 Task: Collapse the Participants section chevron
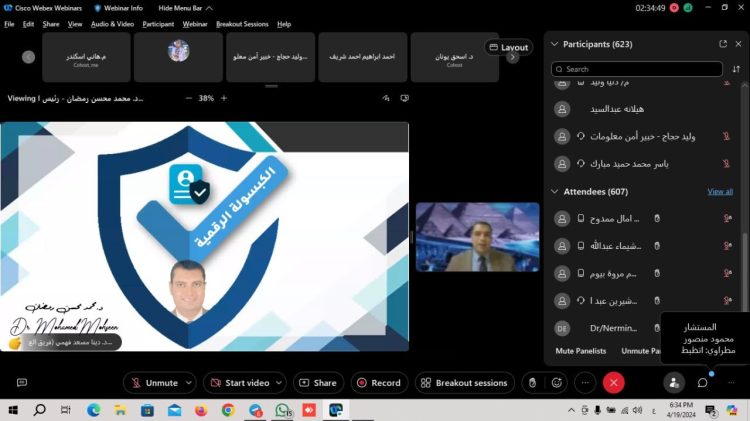554,44
